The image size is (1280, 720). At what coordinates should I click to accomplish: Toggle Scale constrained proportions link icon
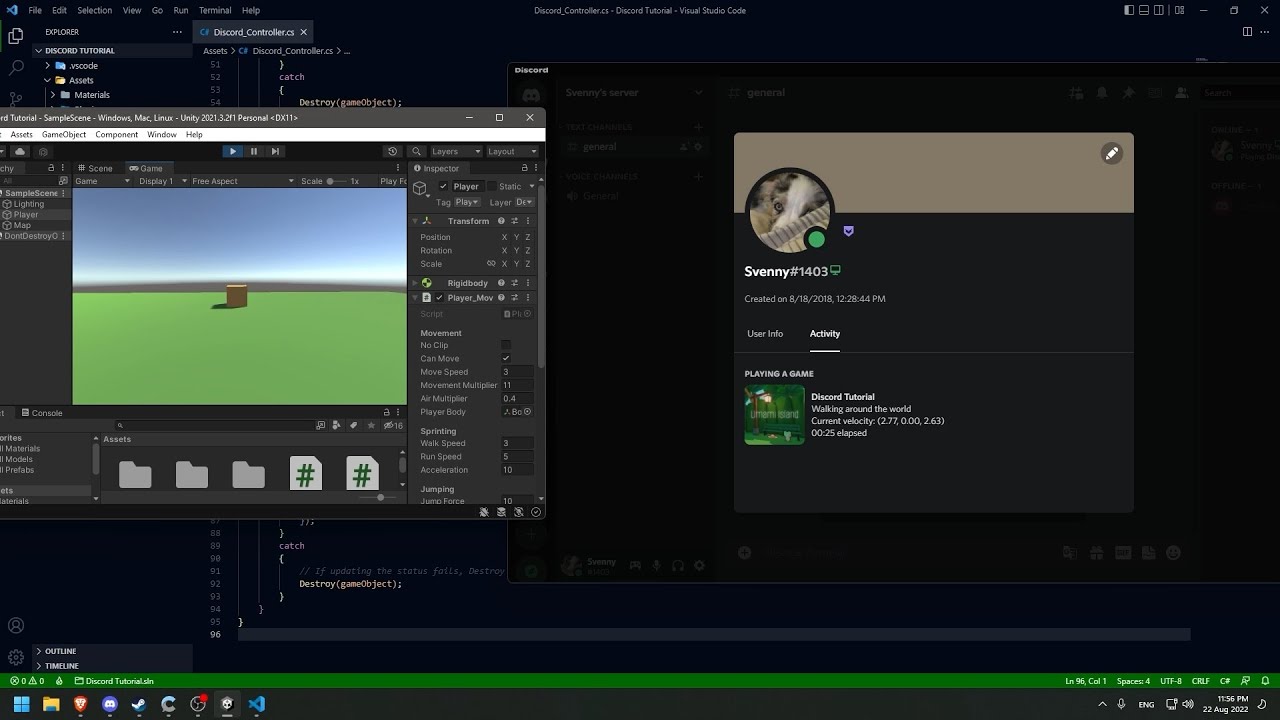click(x=491, y=264)
